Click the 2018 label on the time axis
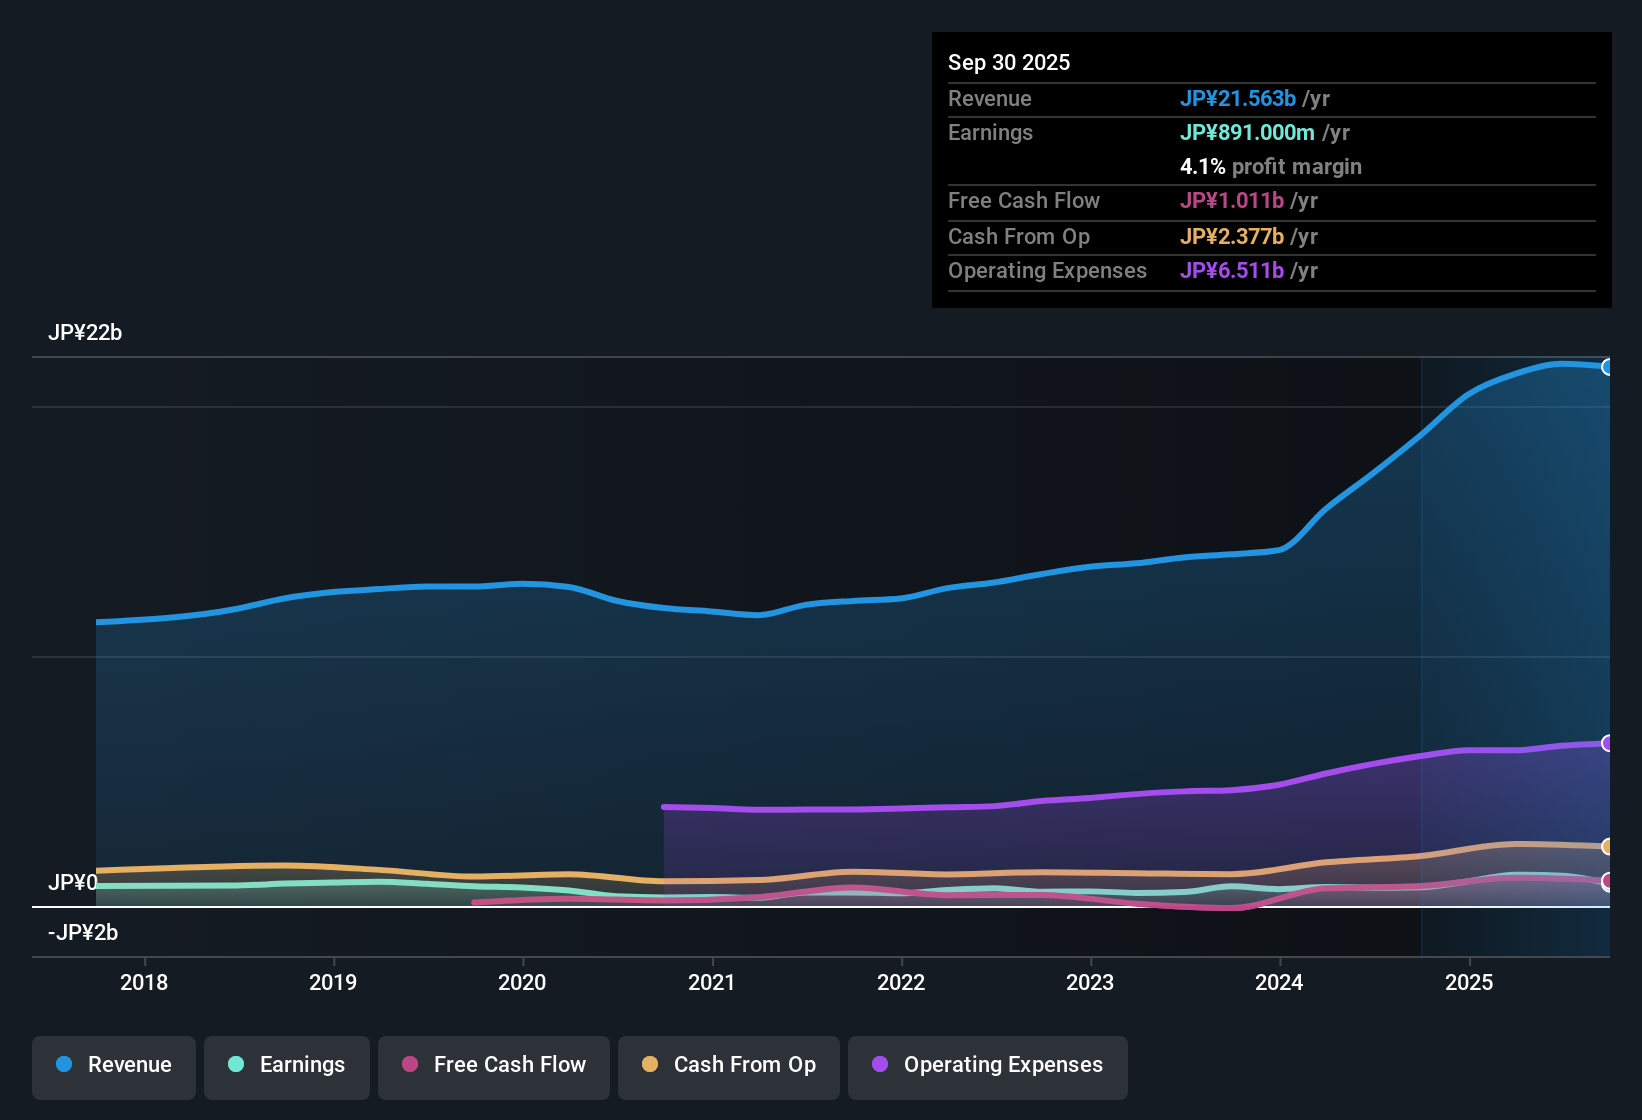The width and height of the screenshot is (1642, 1120). tap(145, 983)
